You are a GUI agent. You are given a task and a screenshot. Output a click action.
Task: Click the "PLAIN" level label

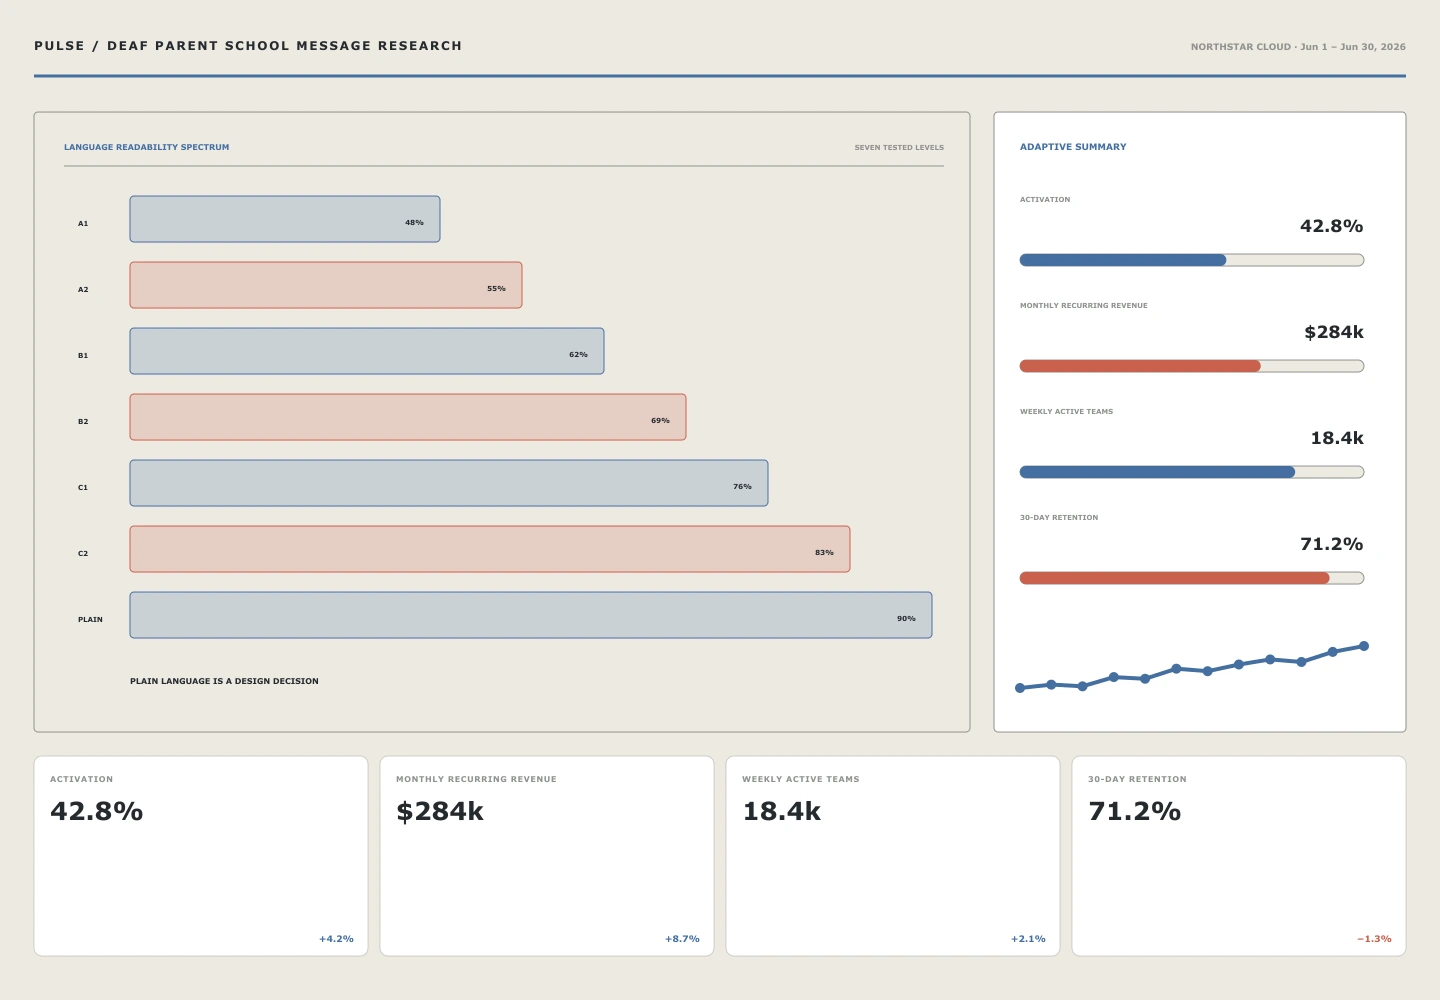(90, 620)
